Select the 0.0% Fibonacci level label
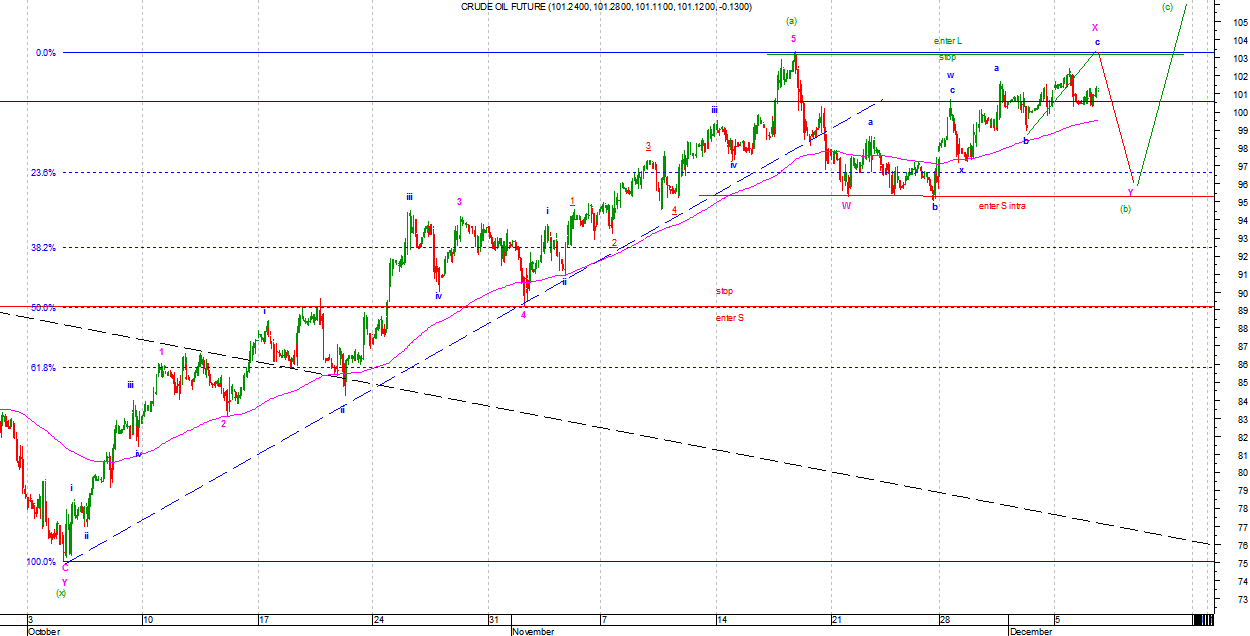Viewport: 1250px width, 636px height. point(46,52)
